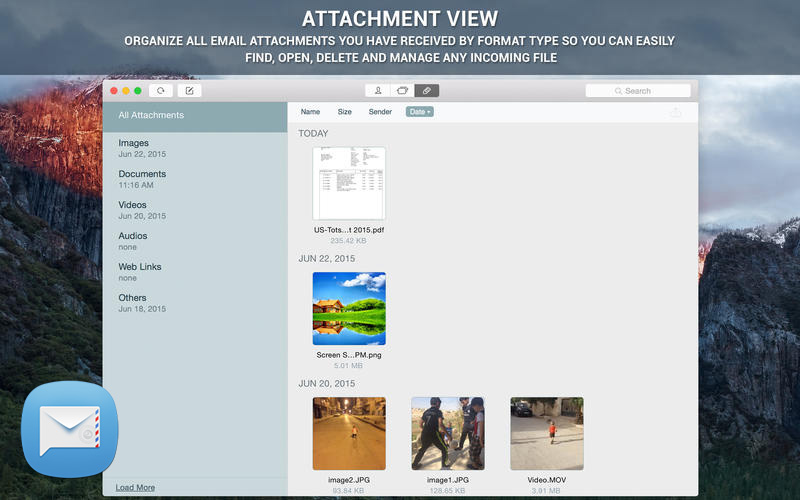Click the JUN 22, 2015 section header
Screen dimensions: 800x500
click(x=327, y=259)
